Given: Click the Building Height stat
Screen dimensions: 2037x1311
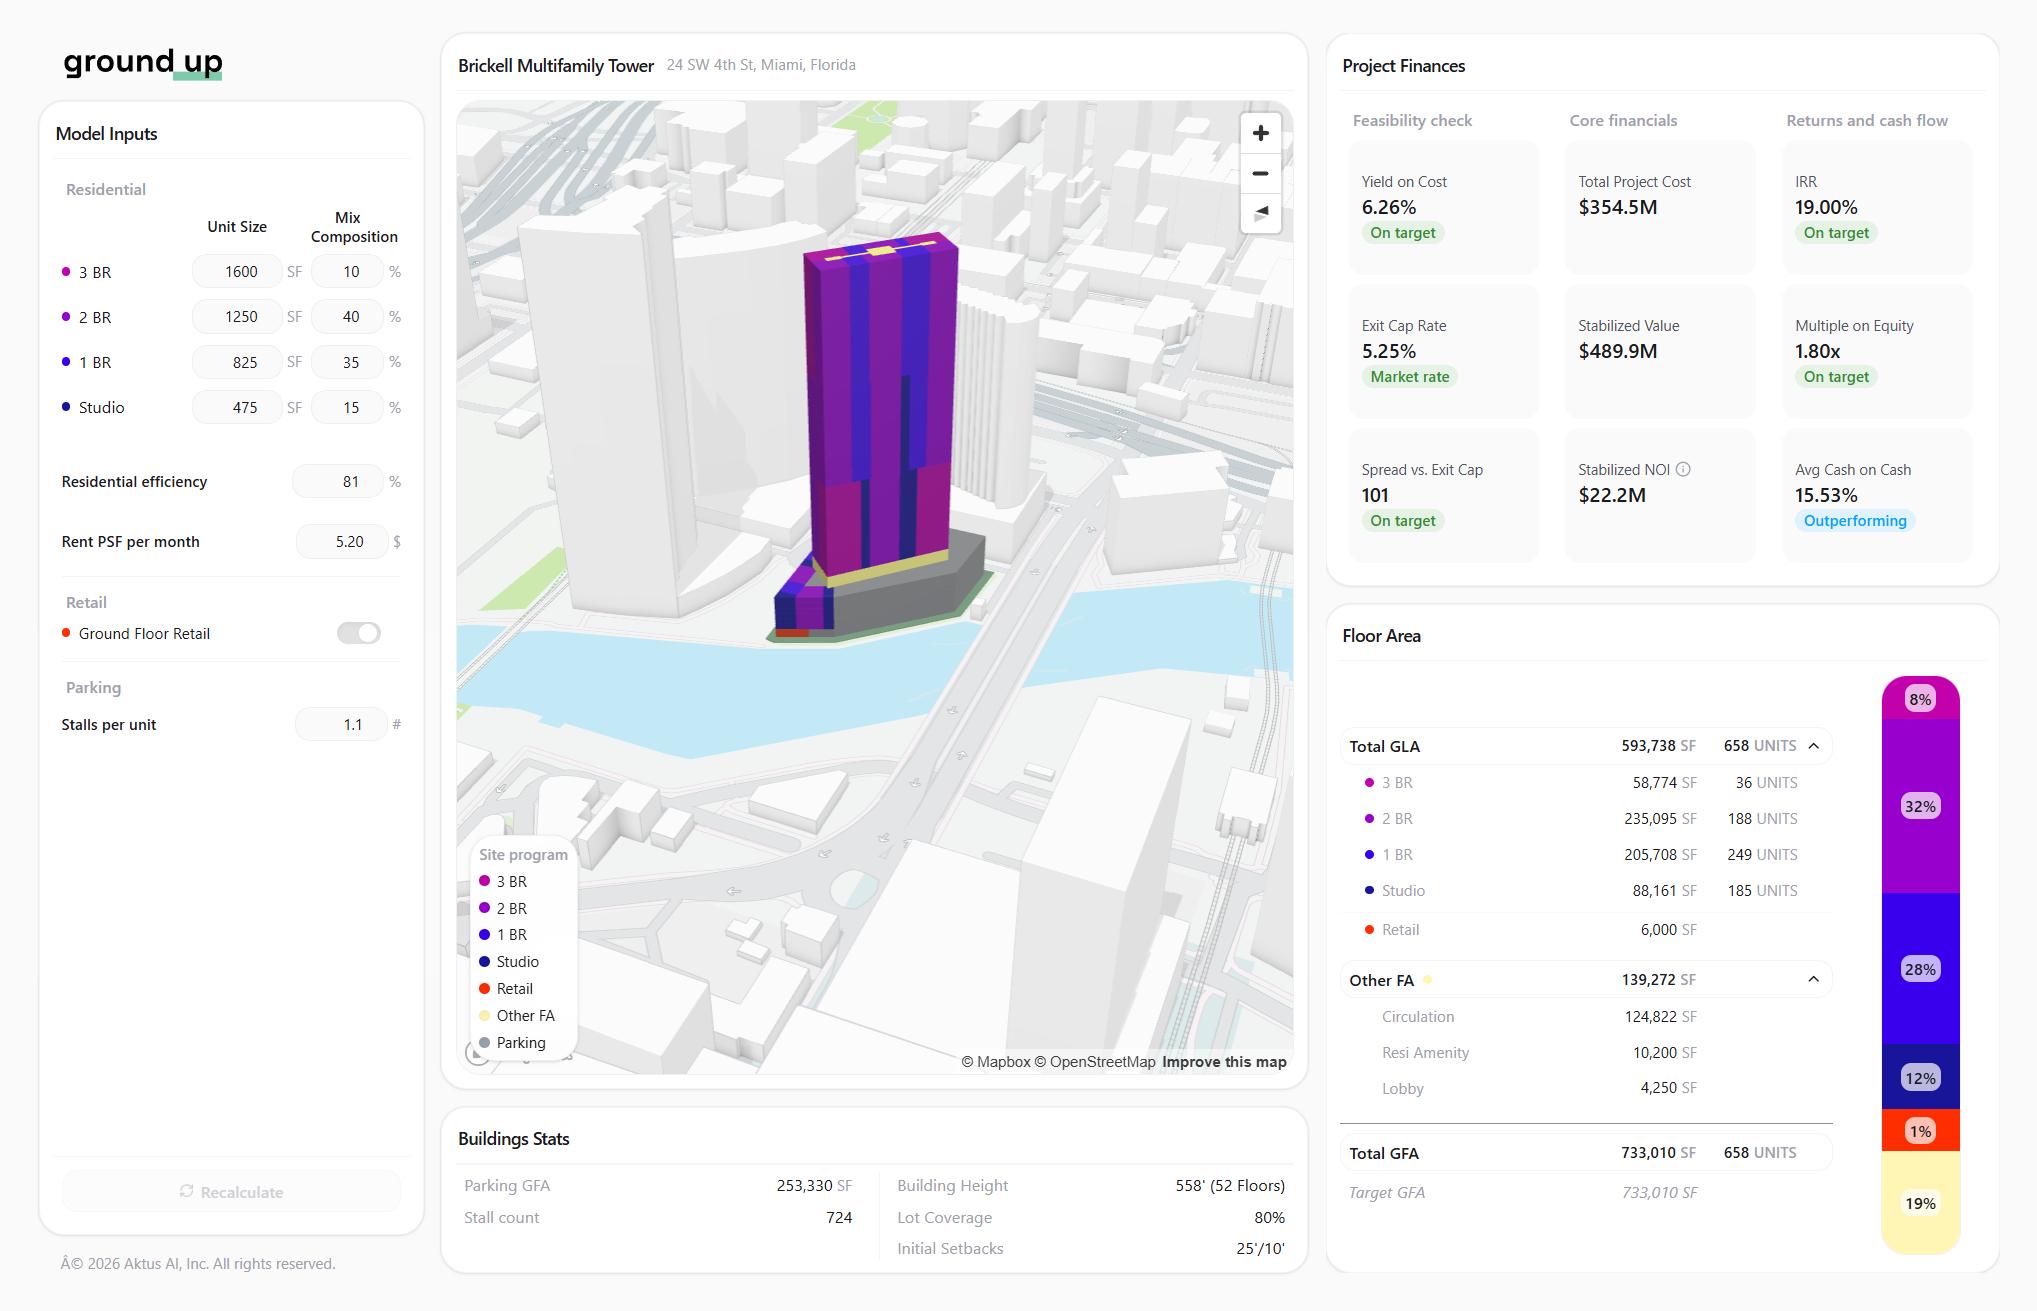Looking at the screenshot, I should [1091, 1185].
